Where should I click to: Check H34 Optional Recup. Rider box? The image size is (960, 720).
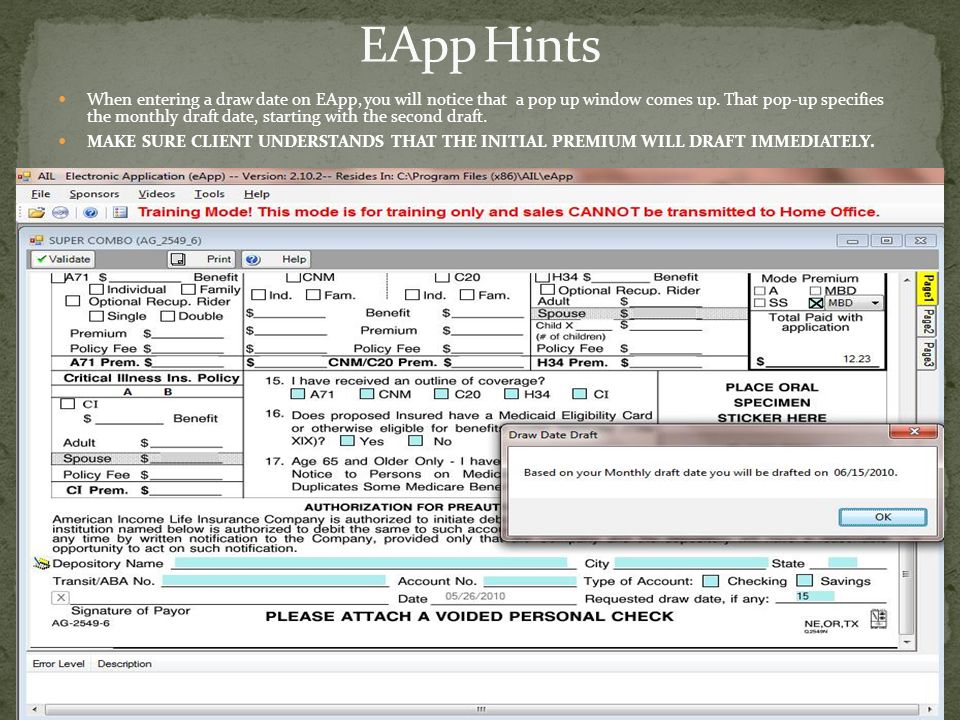[x=547, y=290]
